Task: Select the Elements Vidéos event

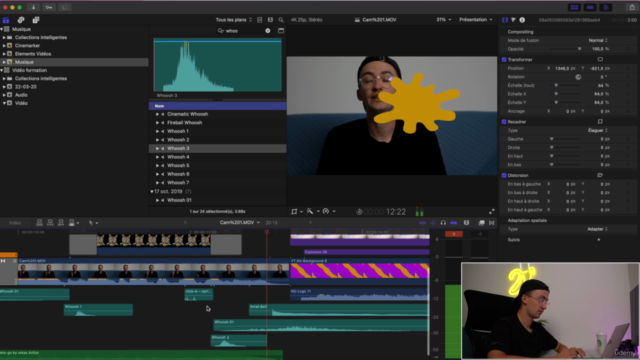Action: click(33, 54)
